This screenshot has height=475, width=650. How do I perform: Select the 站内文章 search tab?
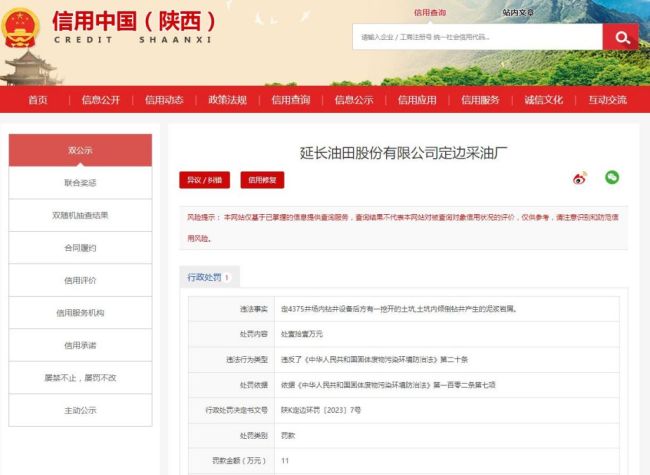point(518,12)
